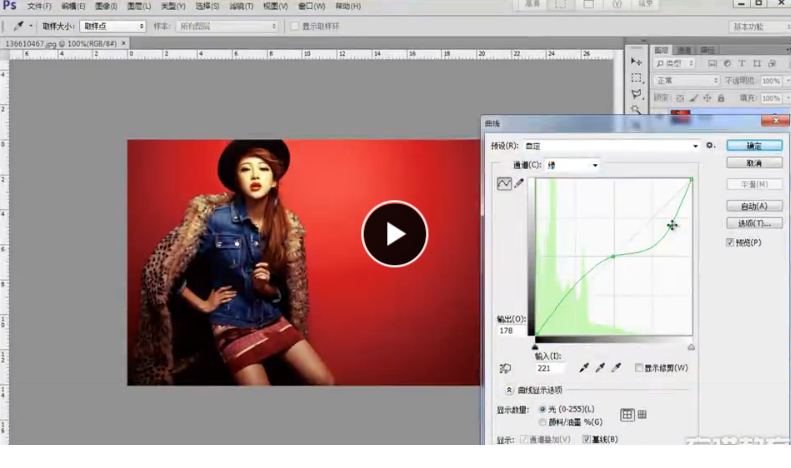Toggle the 预览(P) preview checkbox
The height and width of the screenshot is (468, 791).
[730, 243]
